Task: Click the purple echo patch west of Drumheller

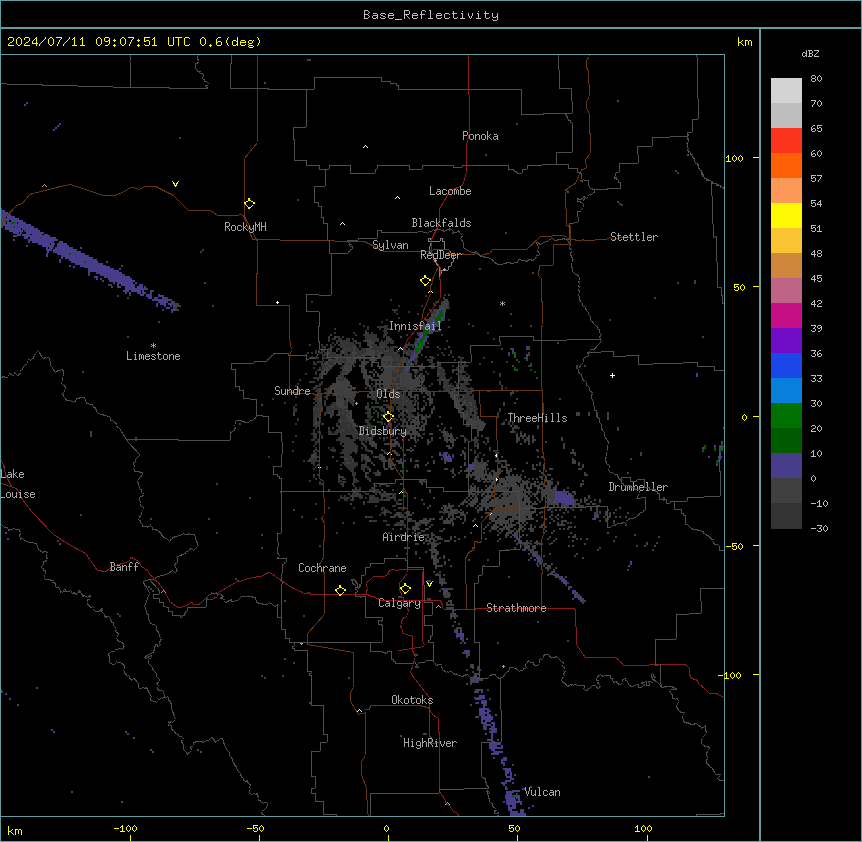Action: click(563, 498)
